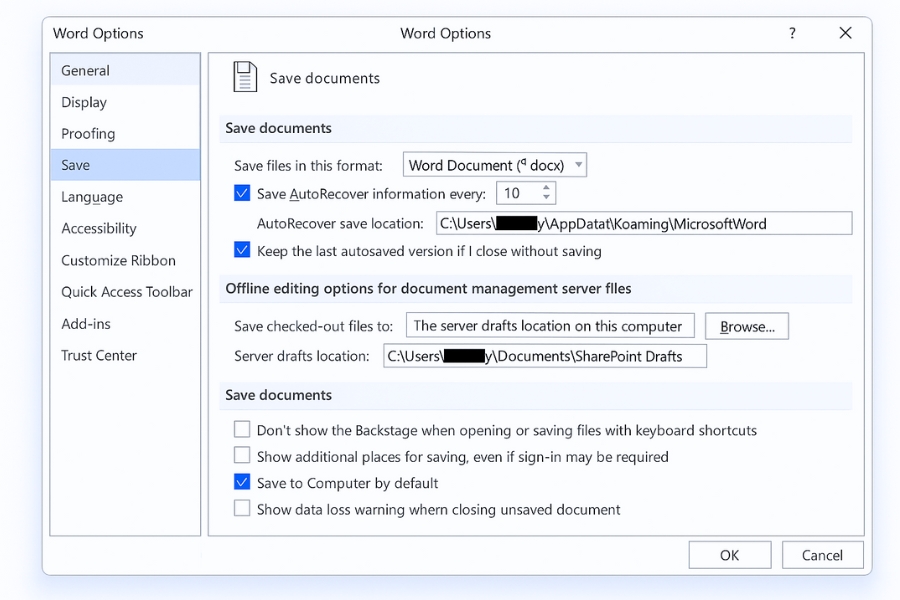
Task: Click Cancel to discard changes
Action: coord(821,555)
